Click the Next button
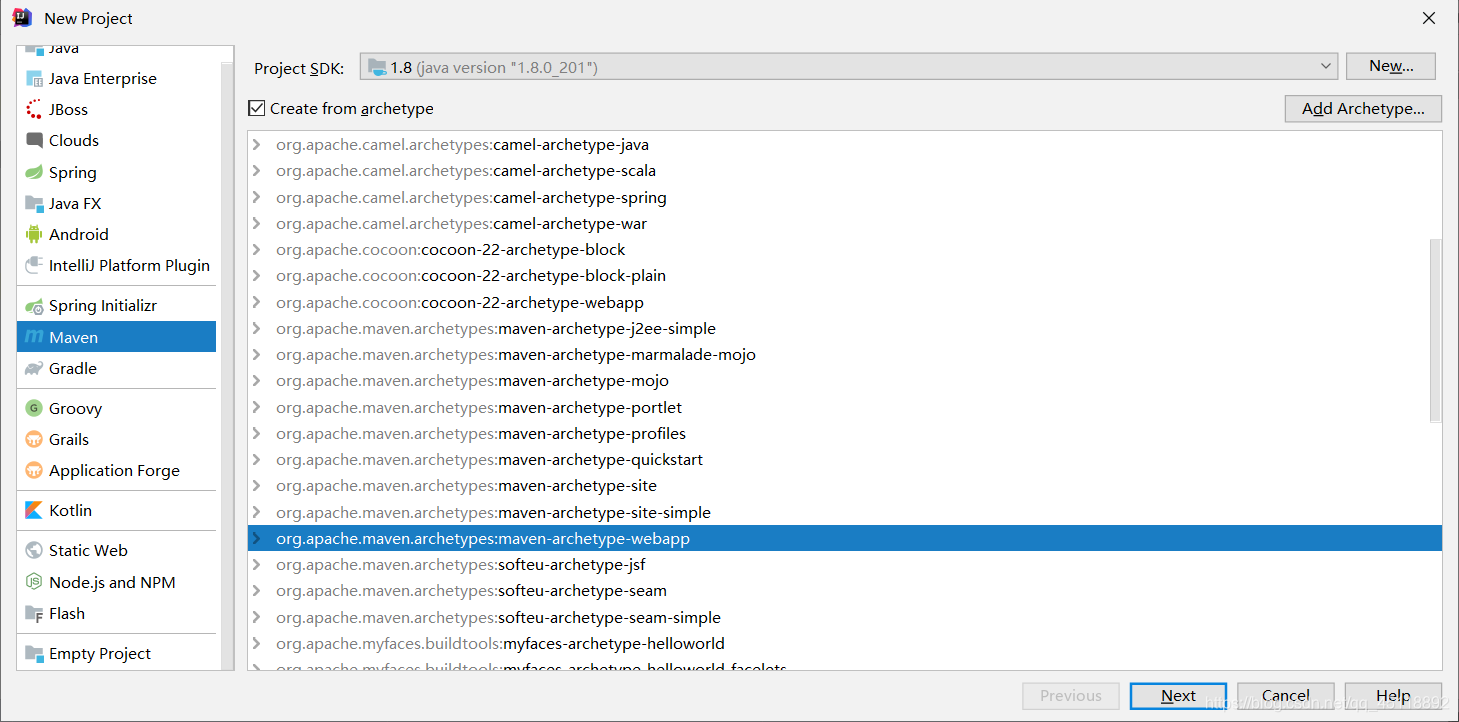 [1178, 696]
